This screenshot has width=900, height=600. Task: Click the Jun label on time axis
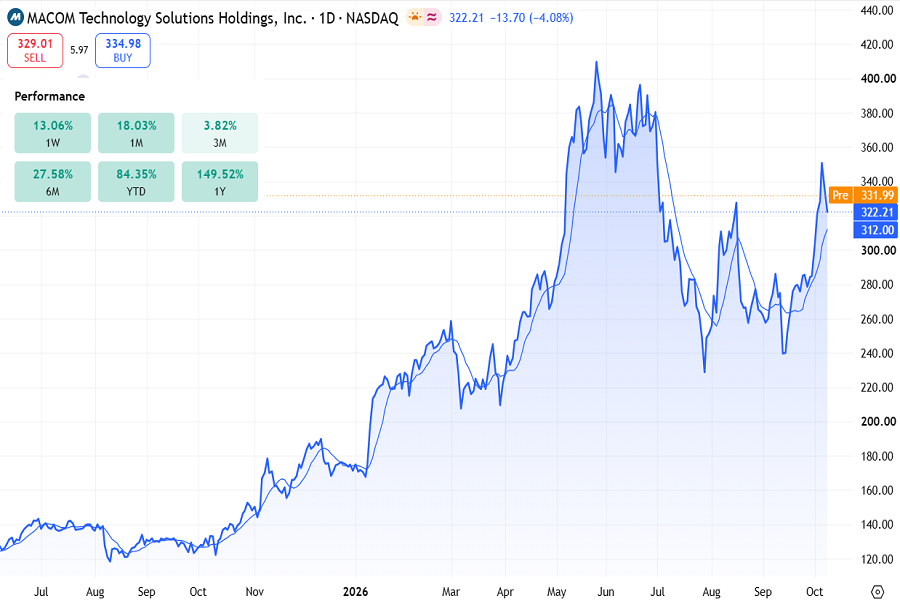[606, 591]
